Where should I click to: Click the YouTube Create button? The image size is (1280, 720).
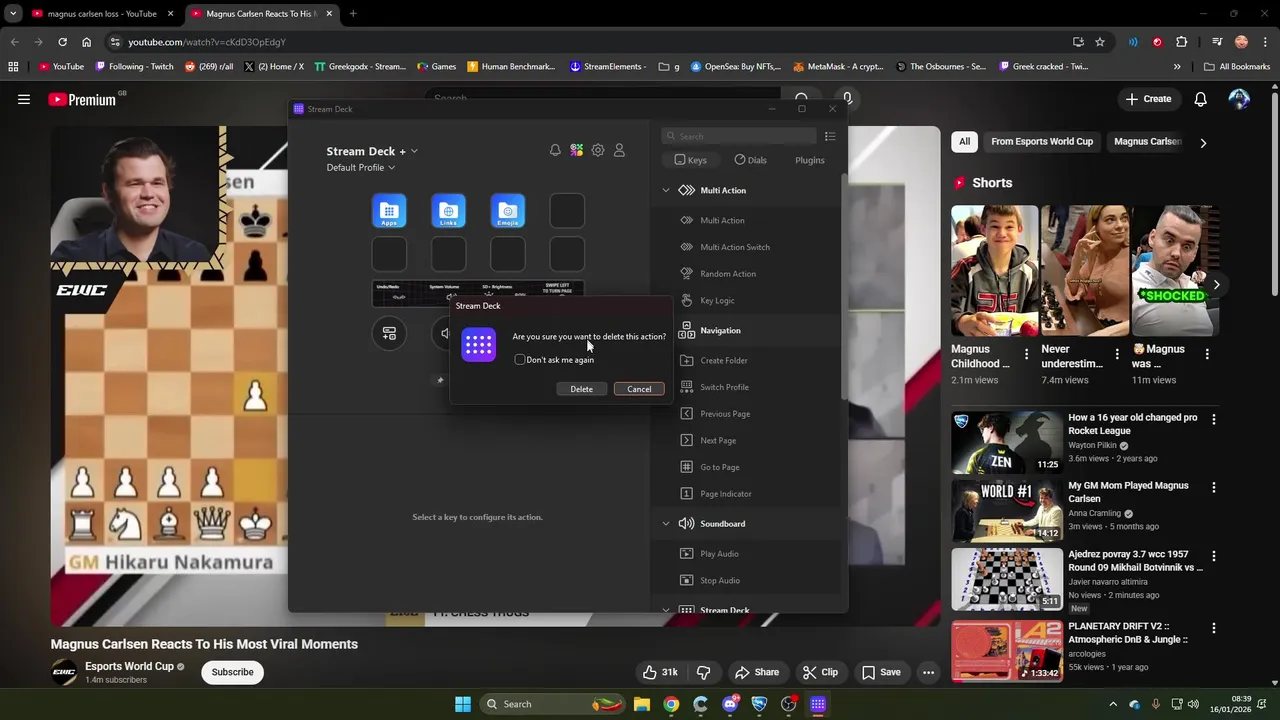1148,99
